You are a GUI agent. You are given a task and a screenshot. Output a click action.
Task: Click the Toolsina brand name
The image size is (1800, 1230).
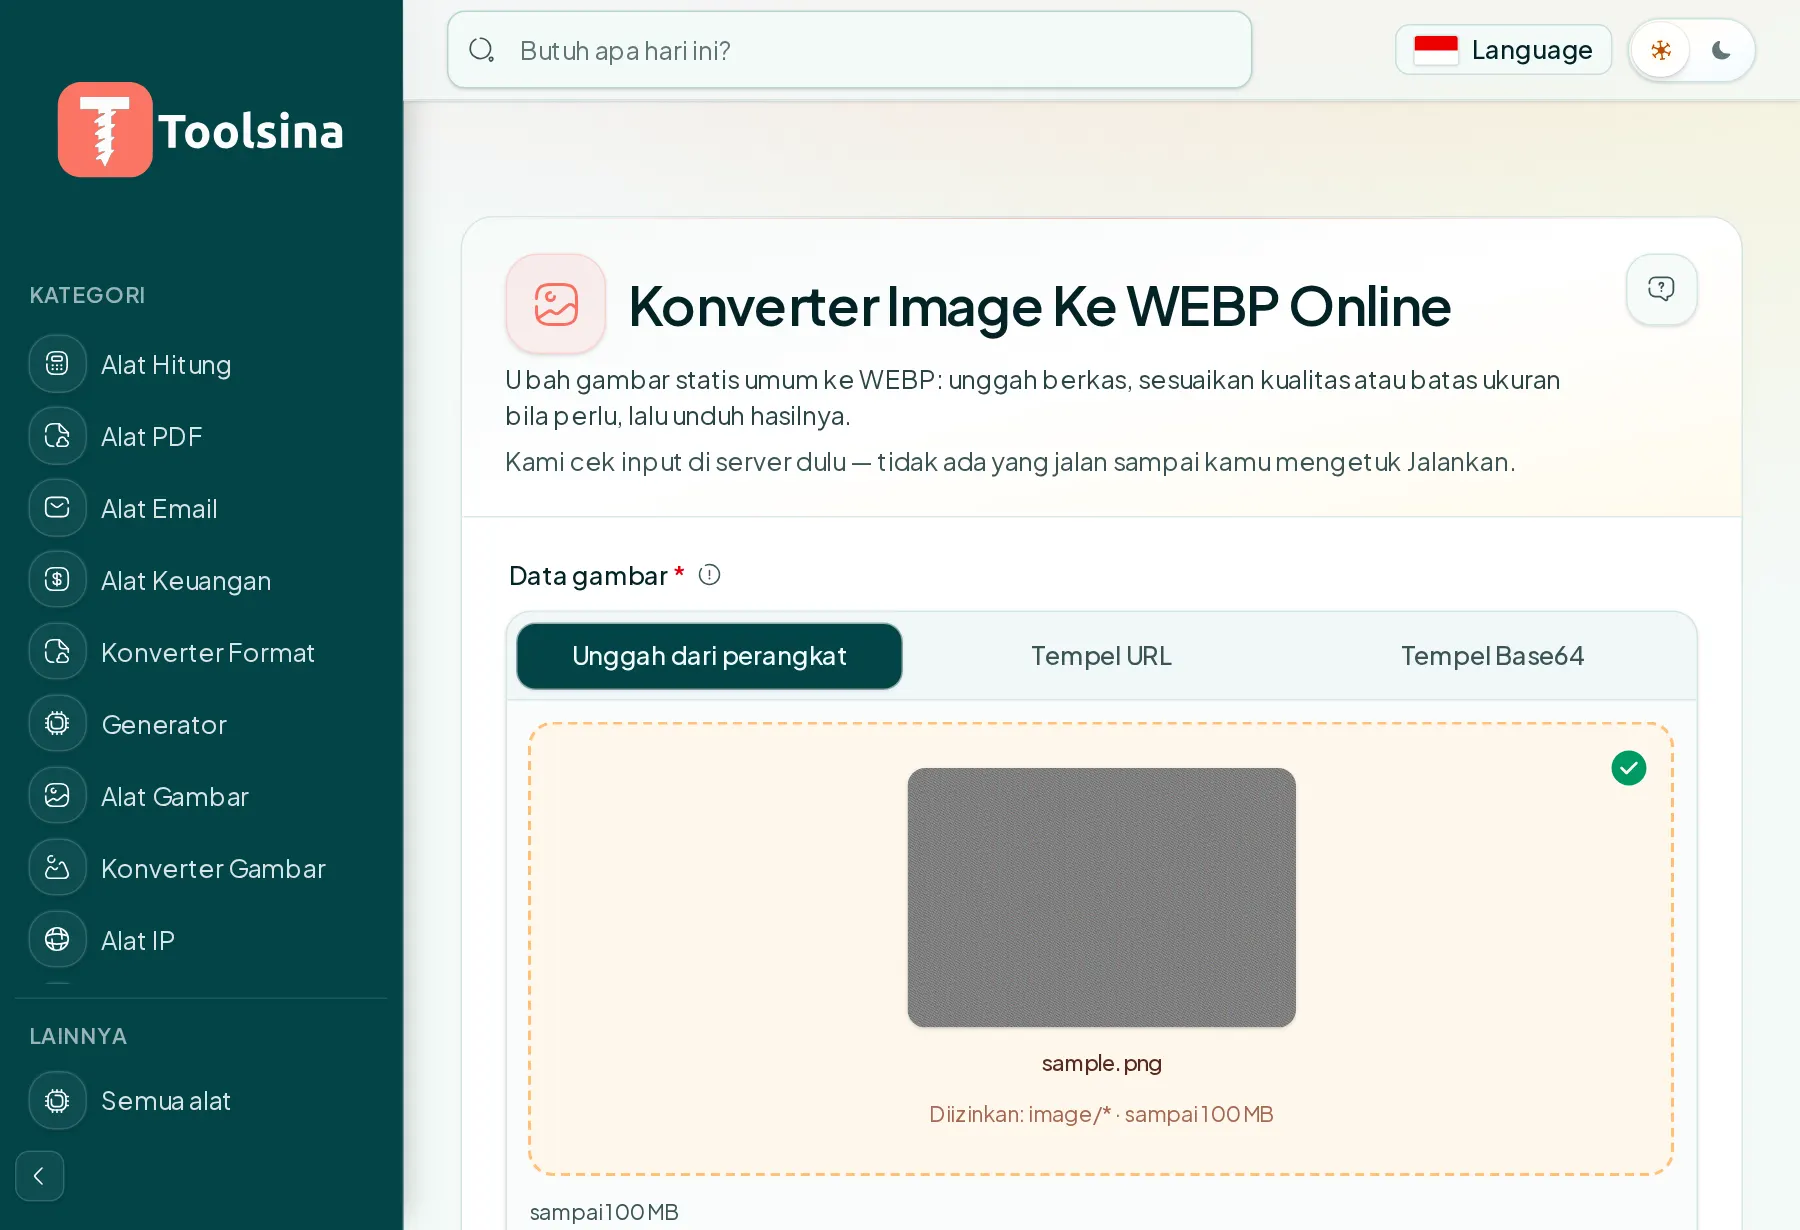coord(251,131)
